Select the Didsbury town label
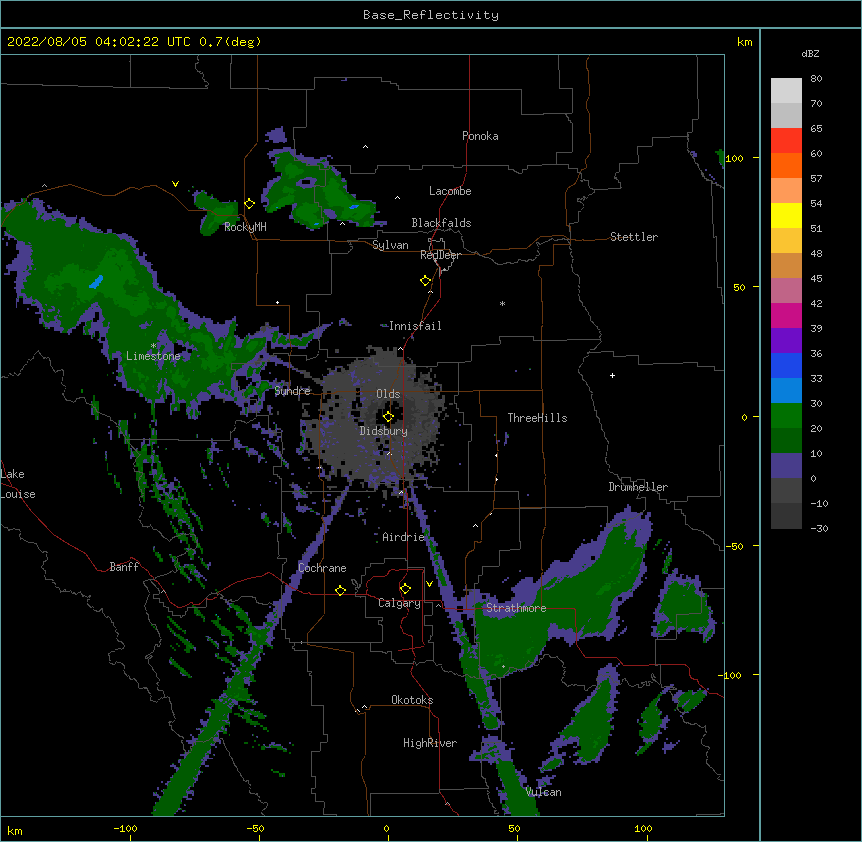Viewport: 862px width, 842px height. 384,431
